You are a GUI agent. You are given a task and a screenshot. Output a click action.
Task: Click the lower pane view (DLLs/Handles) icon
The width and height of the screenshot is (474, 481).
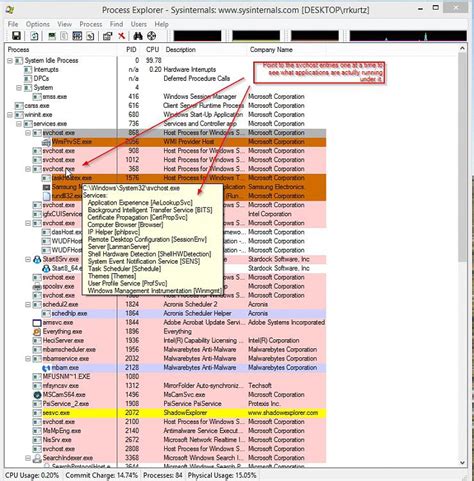[x=90, y=36]
